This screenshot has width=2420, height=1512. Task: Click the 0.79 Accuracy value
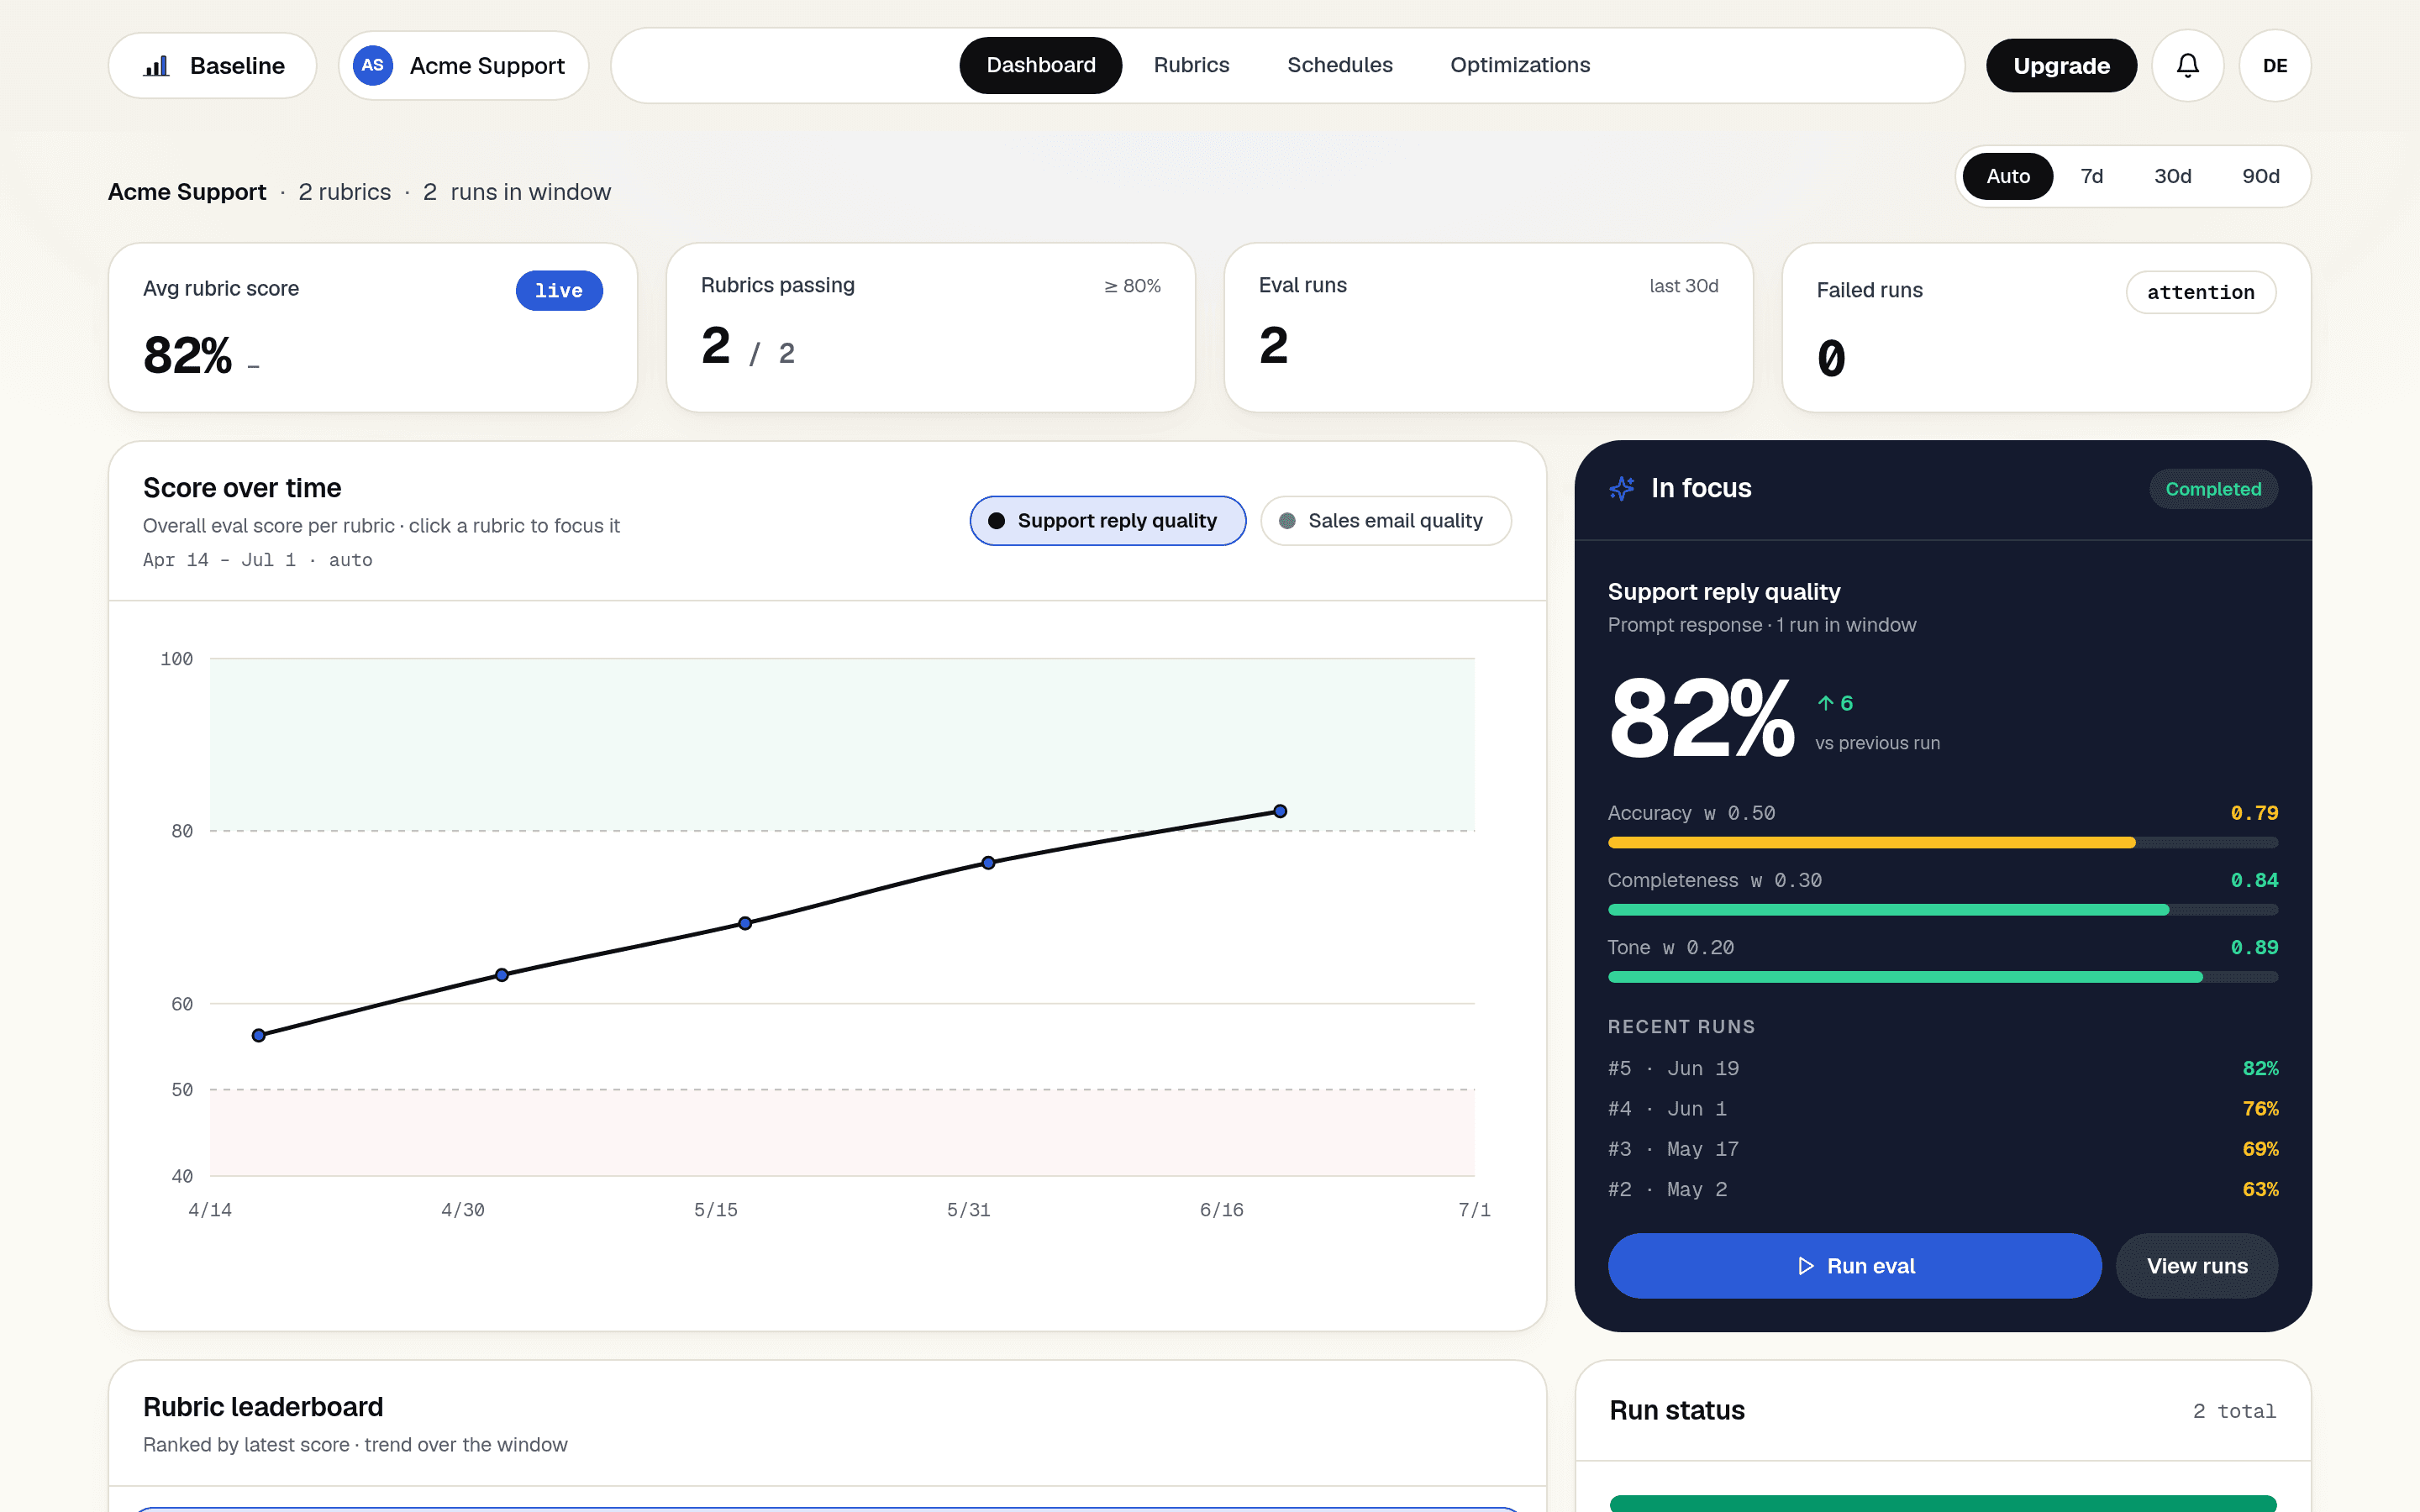(2254, 813)
